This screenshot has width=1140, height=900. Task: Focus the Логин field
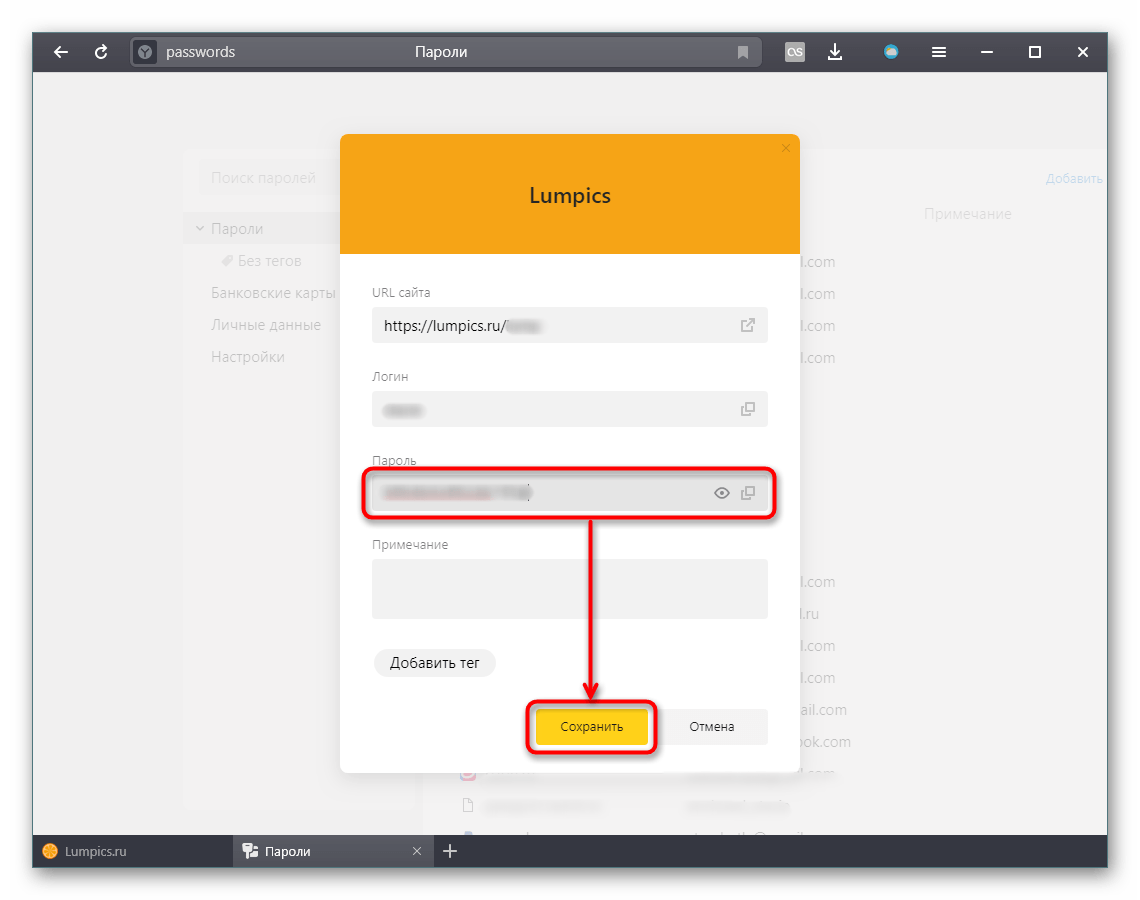click(x=569, y=409)
